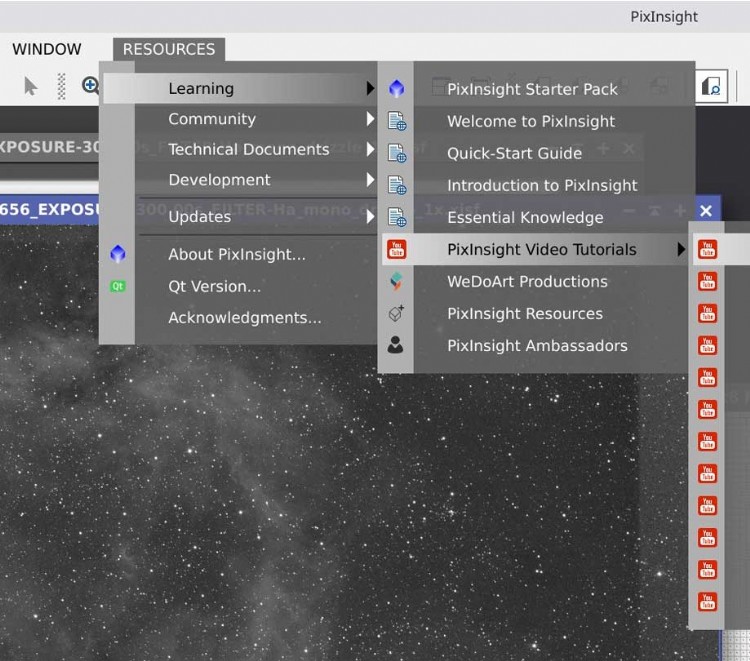Select the Learning submenu entry

click(x=240, y=88)
